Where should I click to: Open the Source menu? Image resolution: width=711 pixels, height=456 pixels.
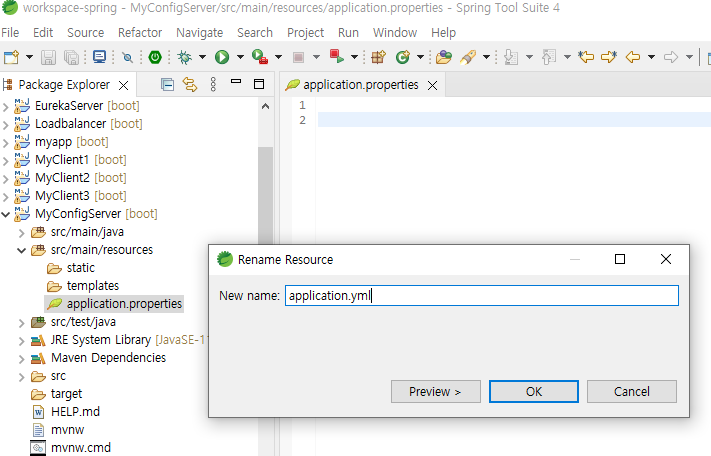85,33
